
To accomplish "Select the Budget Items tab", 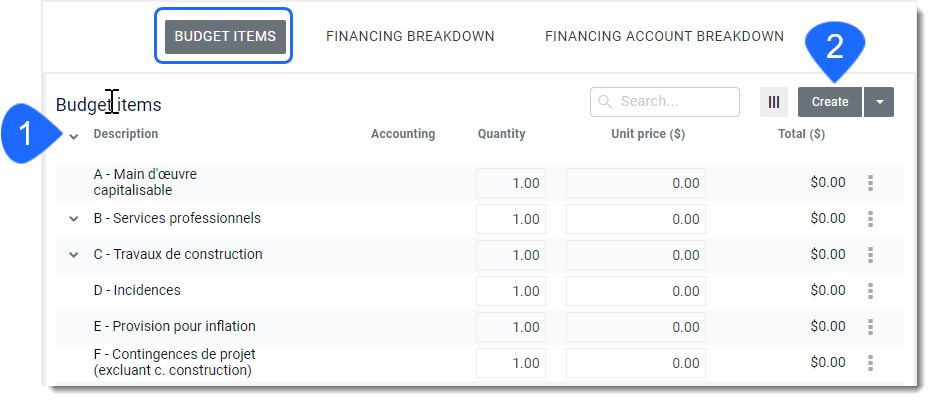I will [x=225, y=36].
